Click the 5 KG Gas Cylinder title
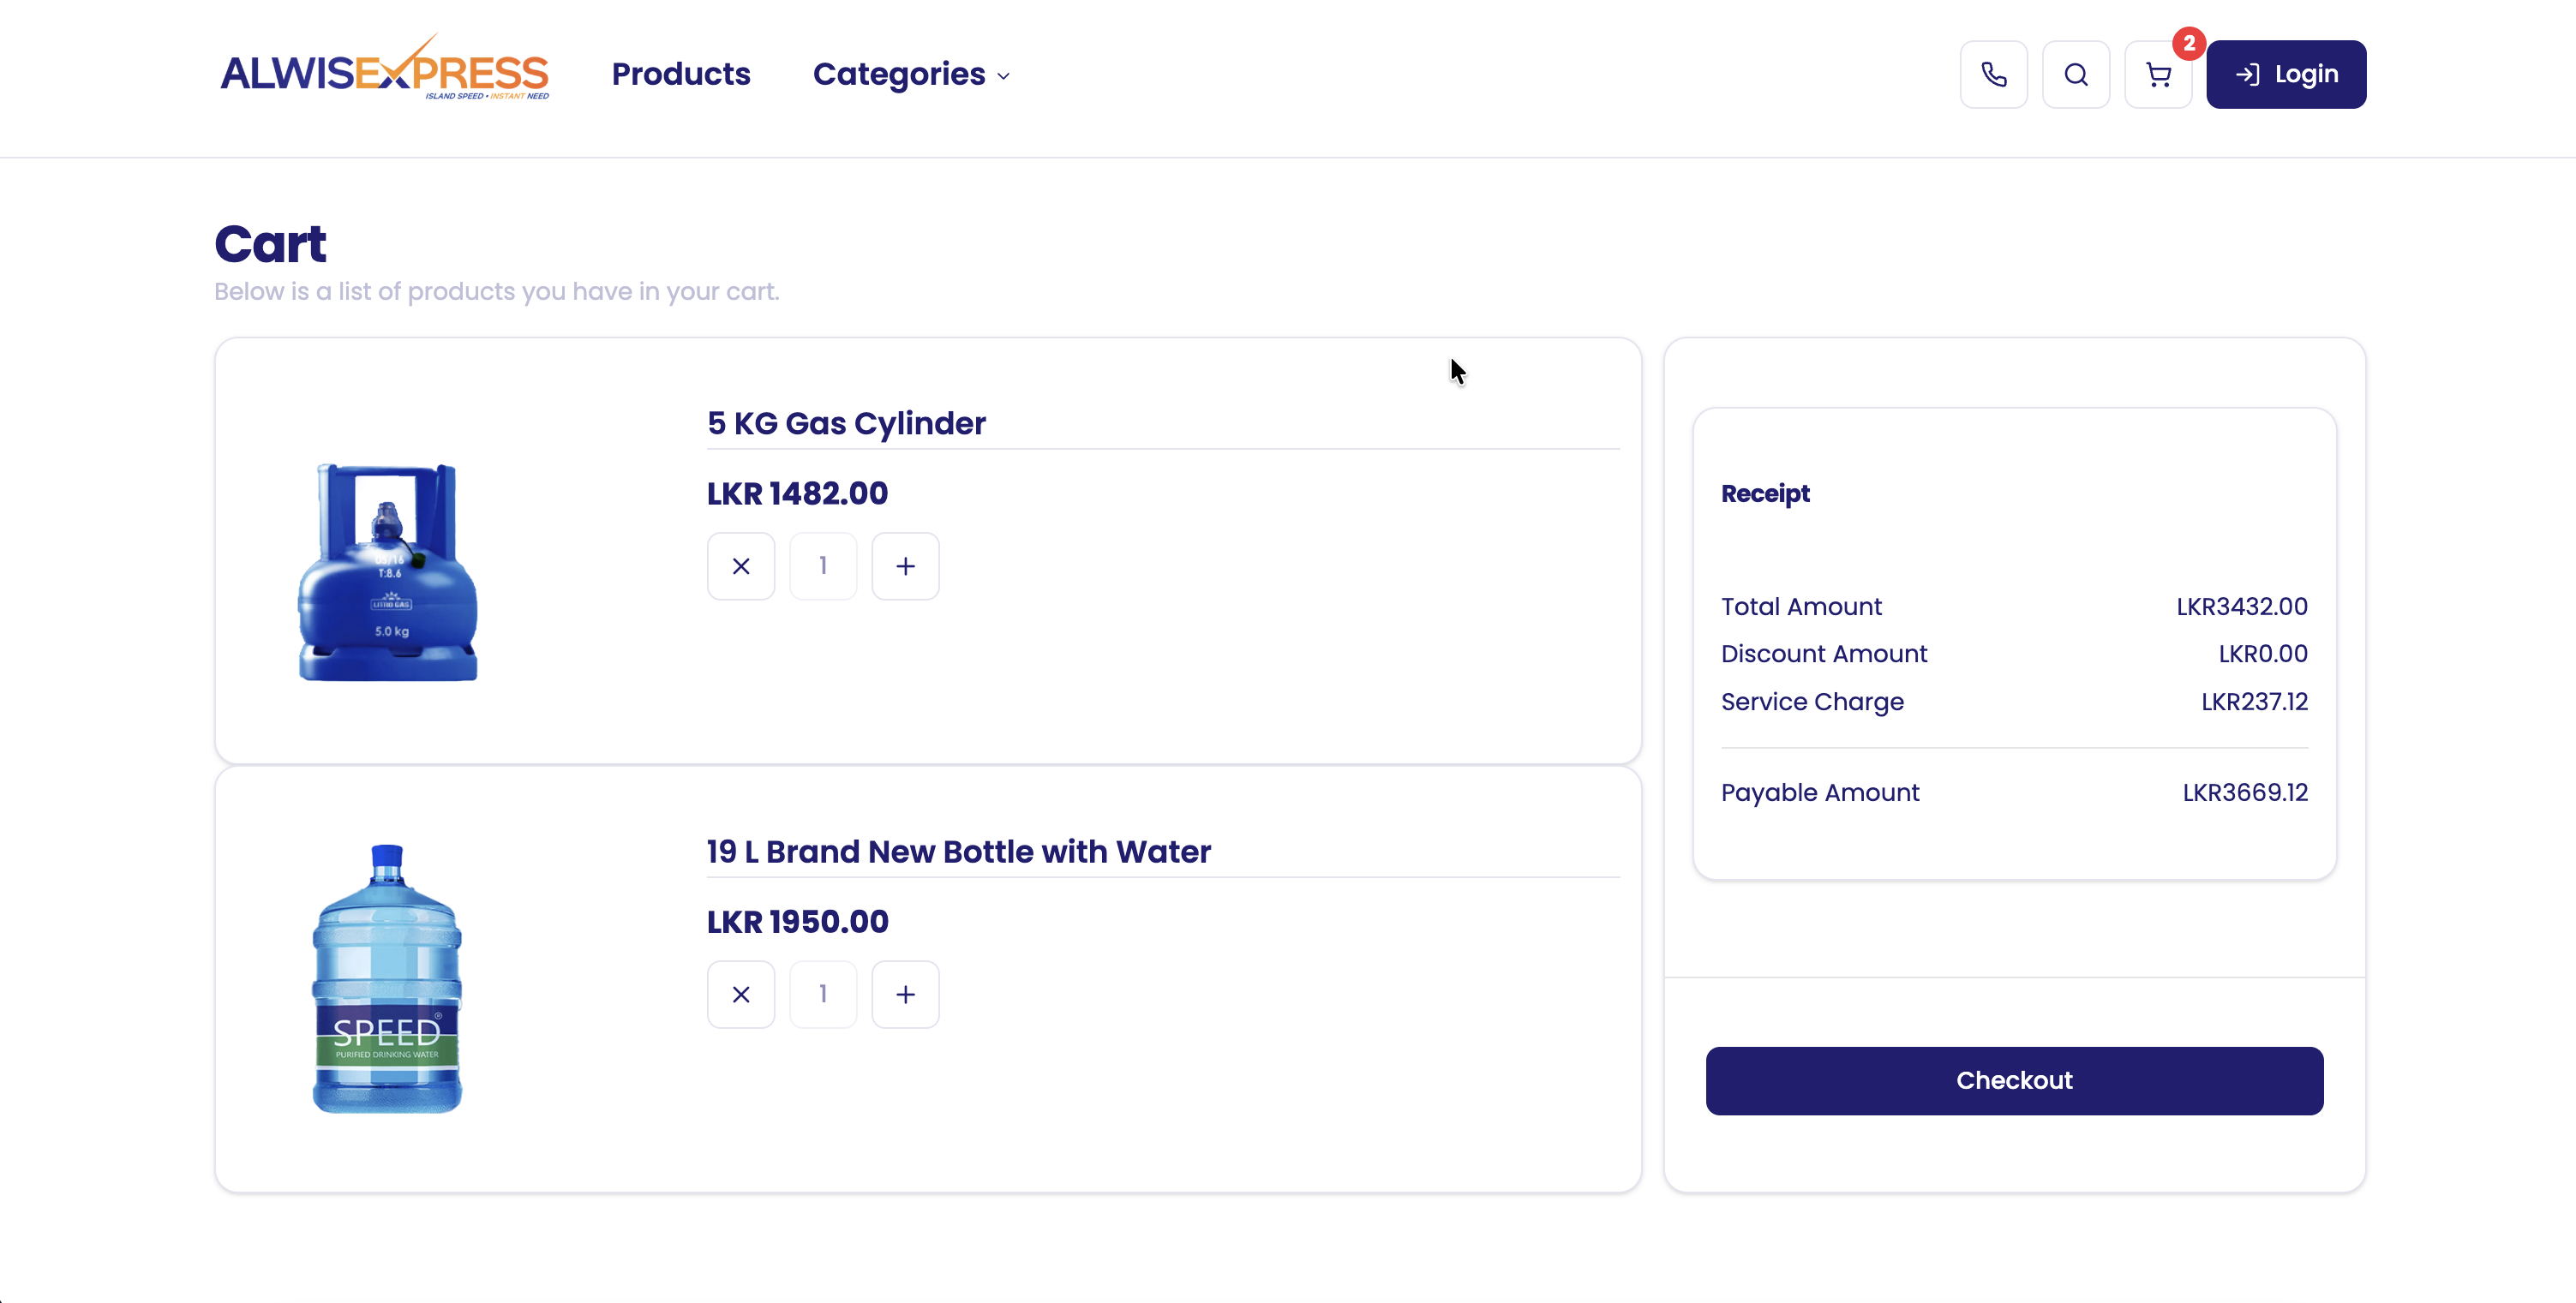 846,423
